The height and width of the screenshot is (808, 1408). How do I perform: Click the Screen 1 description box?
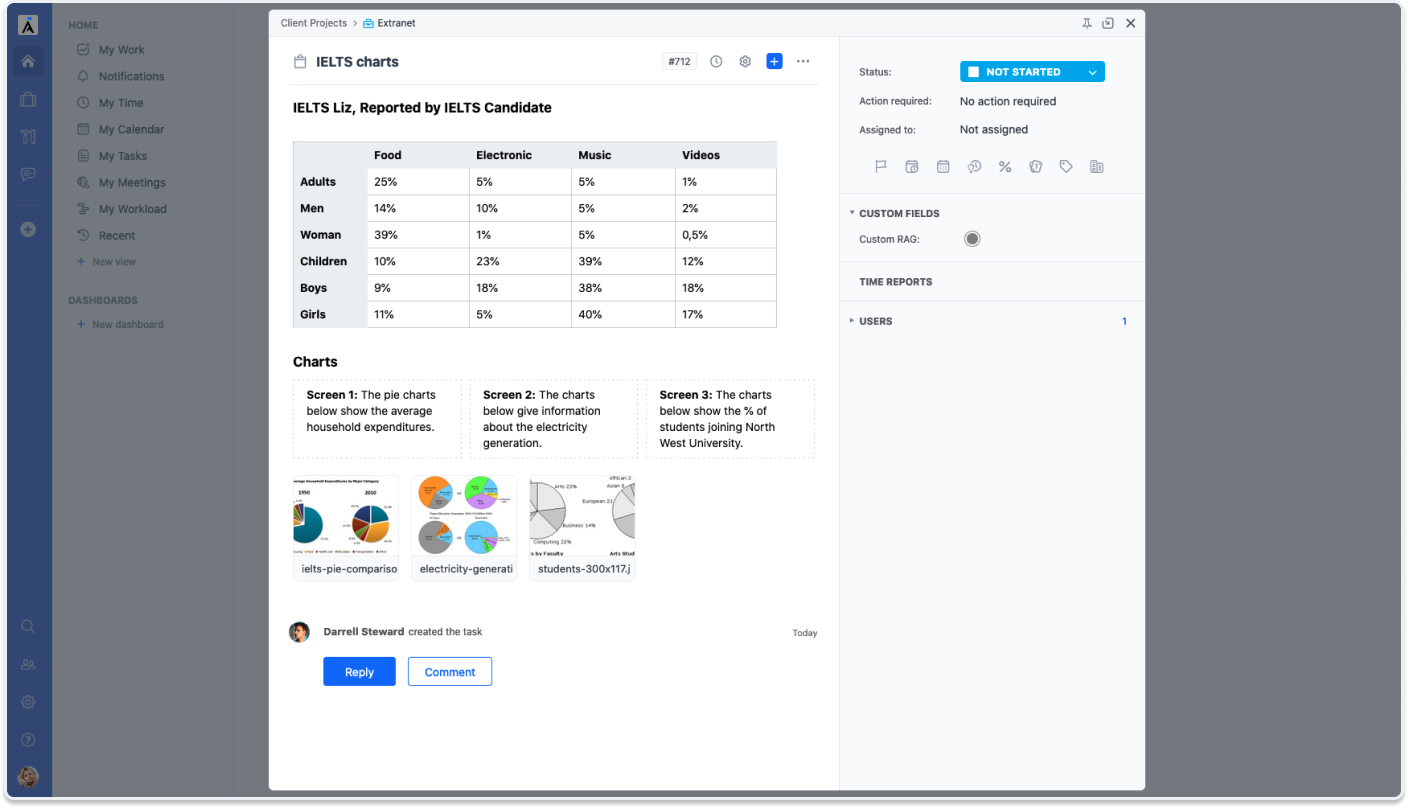coord(377,418)
